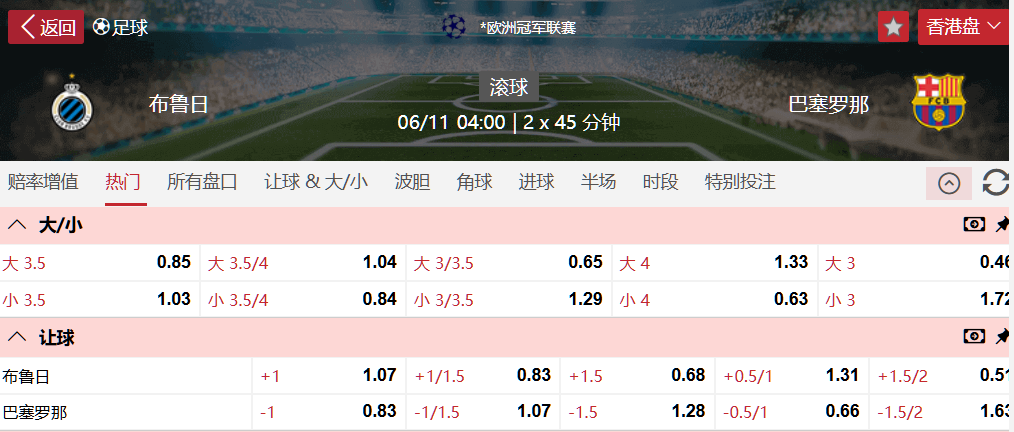Viewport: 1014px width, 432px height.
Task: Pin the 让球 market section
Action: (1002, 338)
